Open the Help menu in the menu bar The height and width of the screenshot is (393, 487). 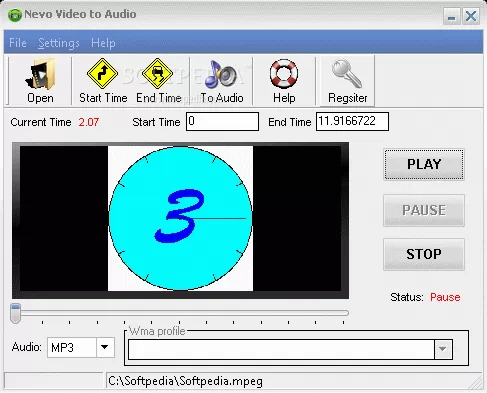pyautogui.click(x=103, y=43)
